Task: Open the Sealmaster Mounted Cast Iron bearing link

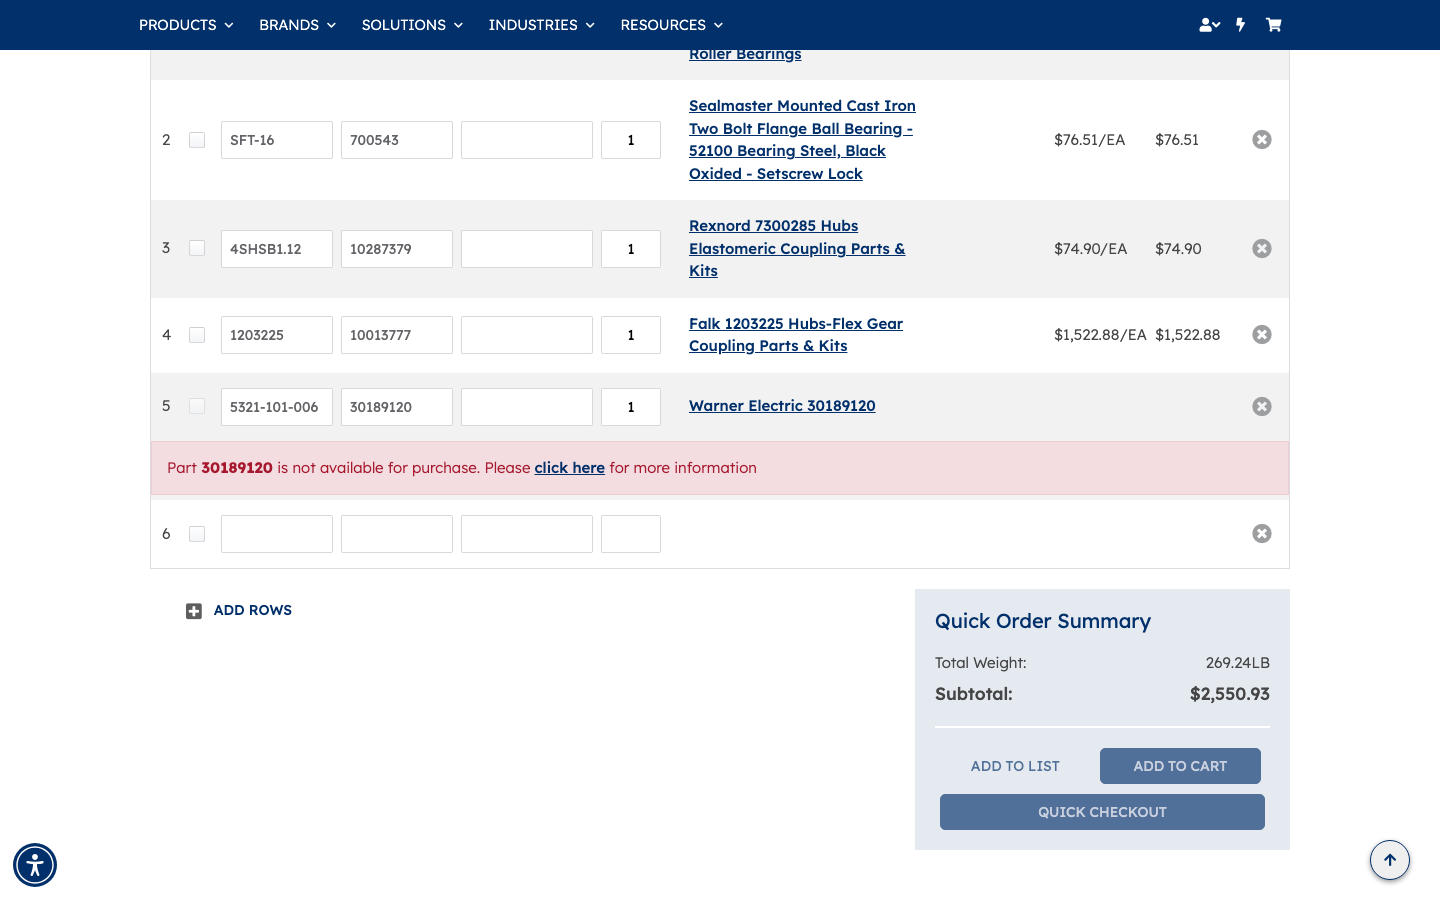Action: point(802,140)
